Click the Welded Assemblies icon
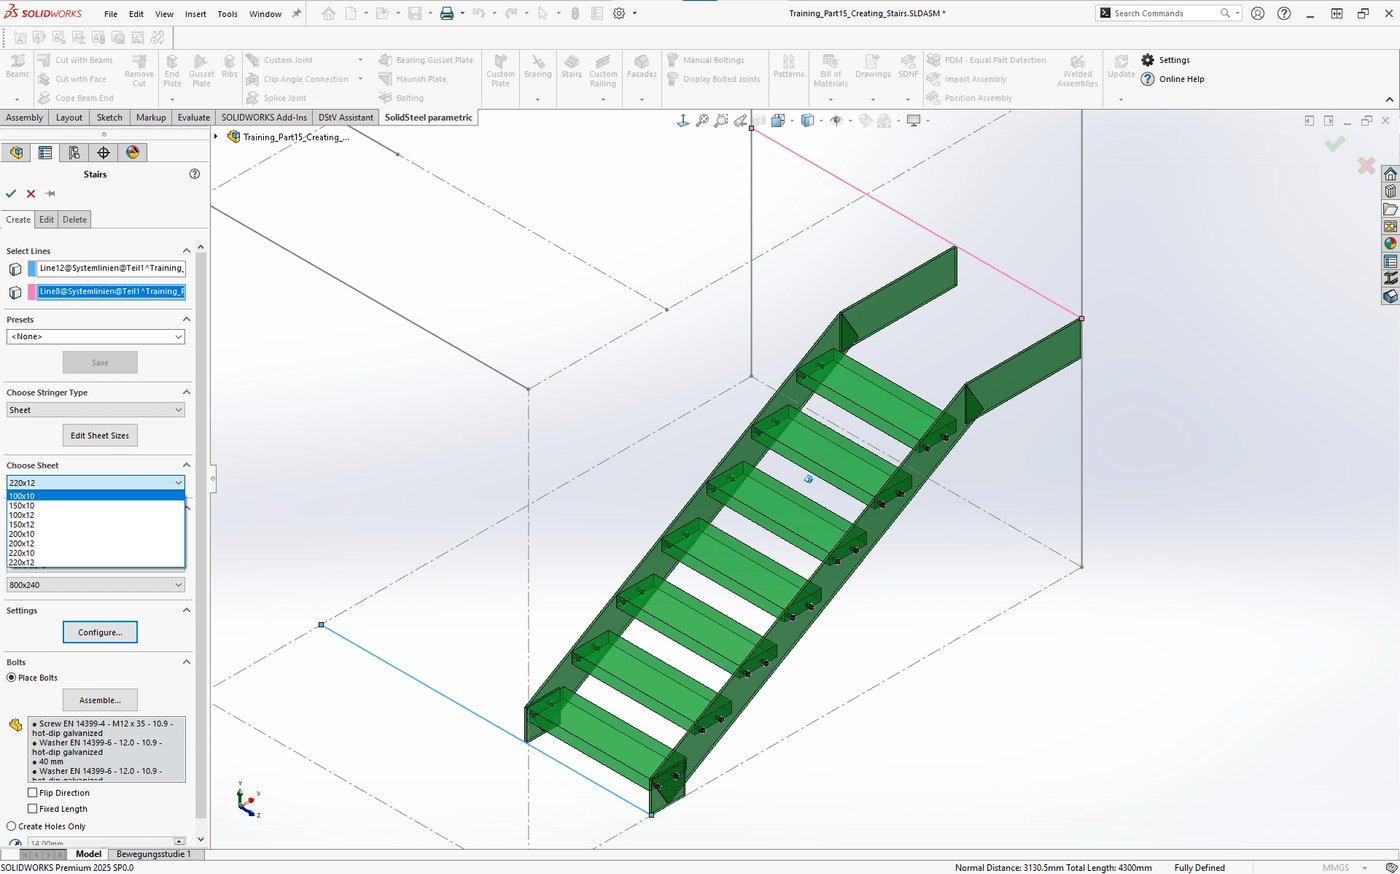The height and width of the screenshot is (874, 1400). (1077, 69)
